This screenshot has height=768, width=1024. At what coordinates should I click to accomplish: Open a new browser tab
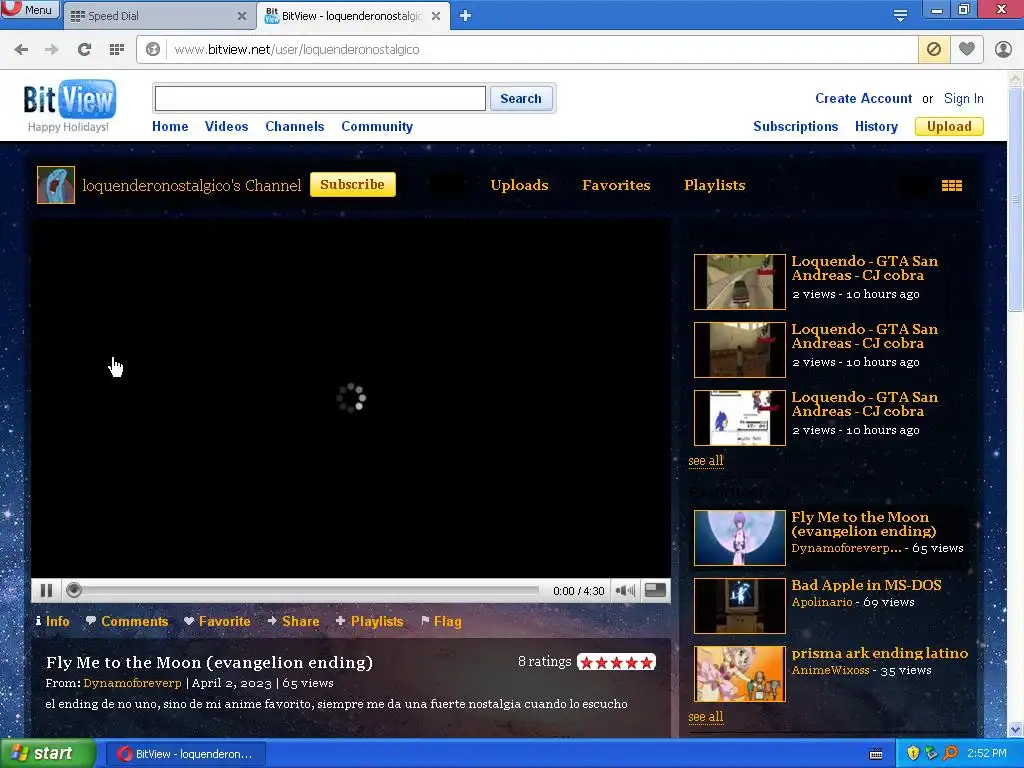tap(465, 16)
